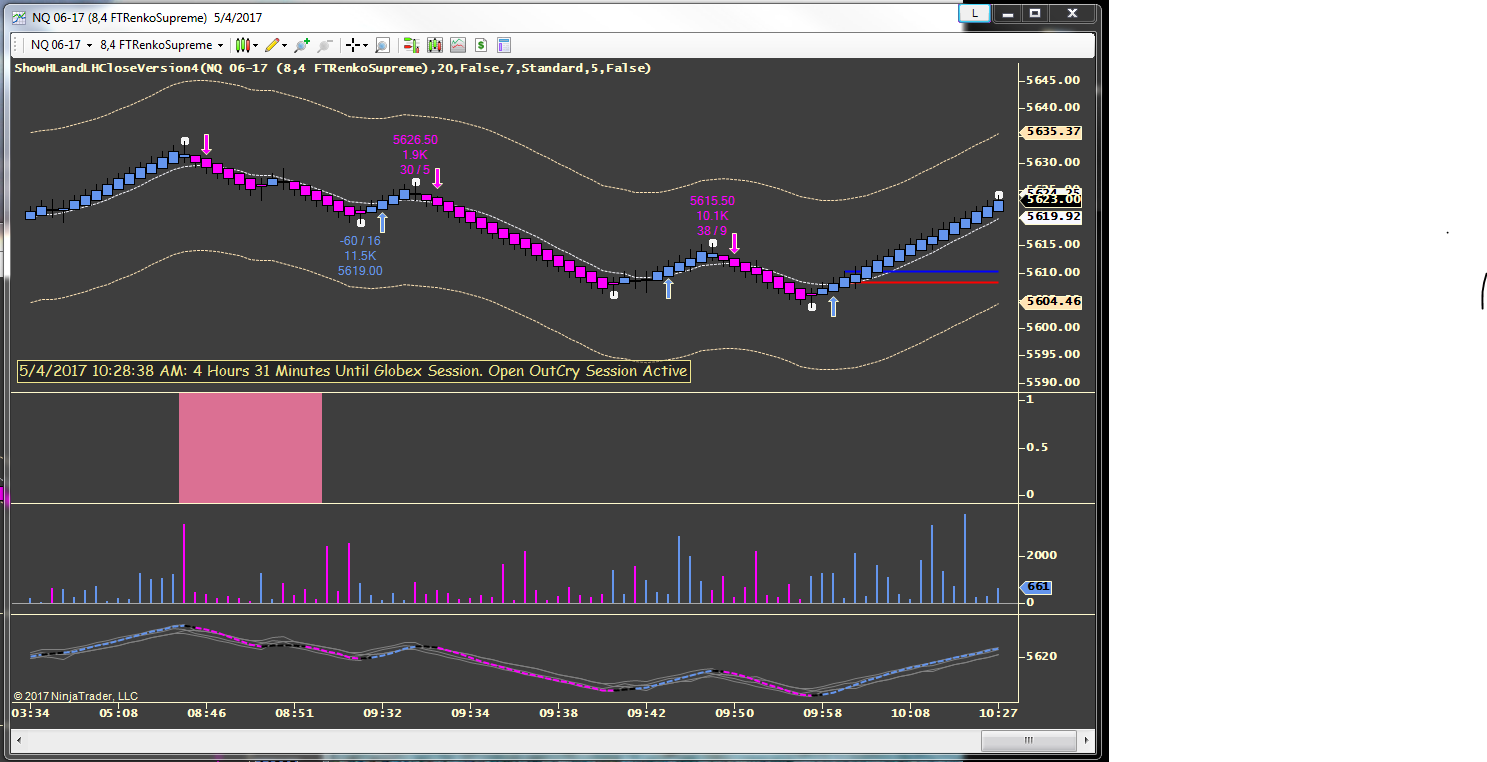Open the cursor type dropdown arrow
This screenshot has height=762, width=1487.
(365, 45)
